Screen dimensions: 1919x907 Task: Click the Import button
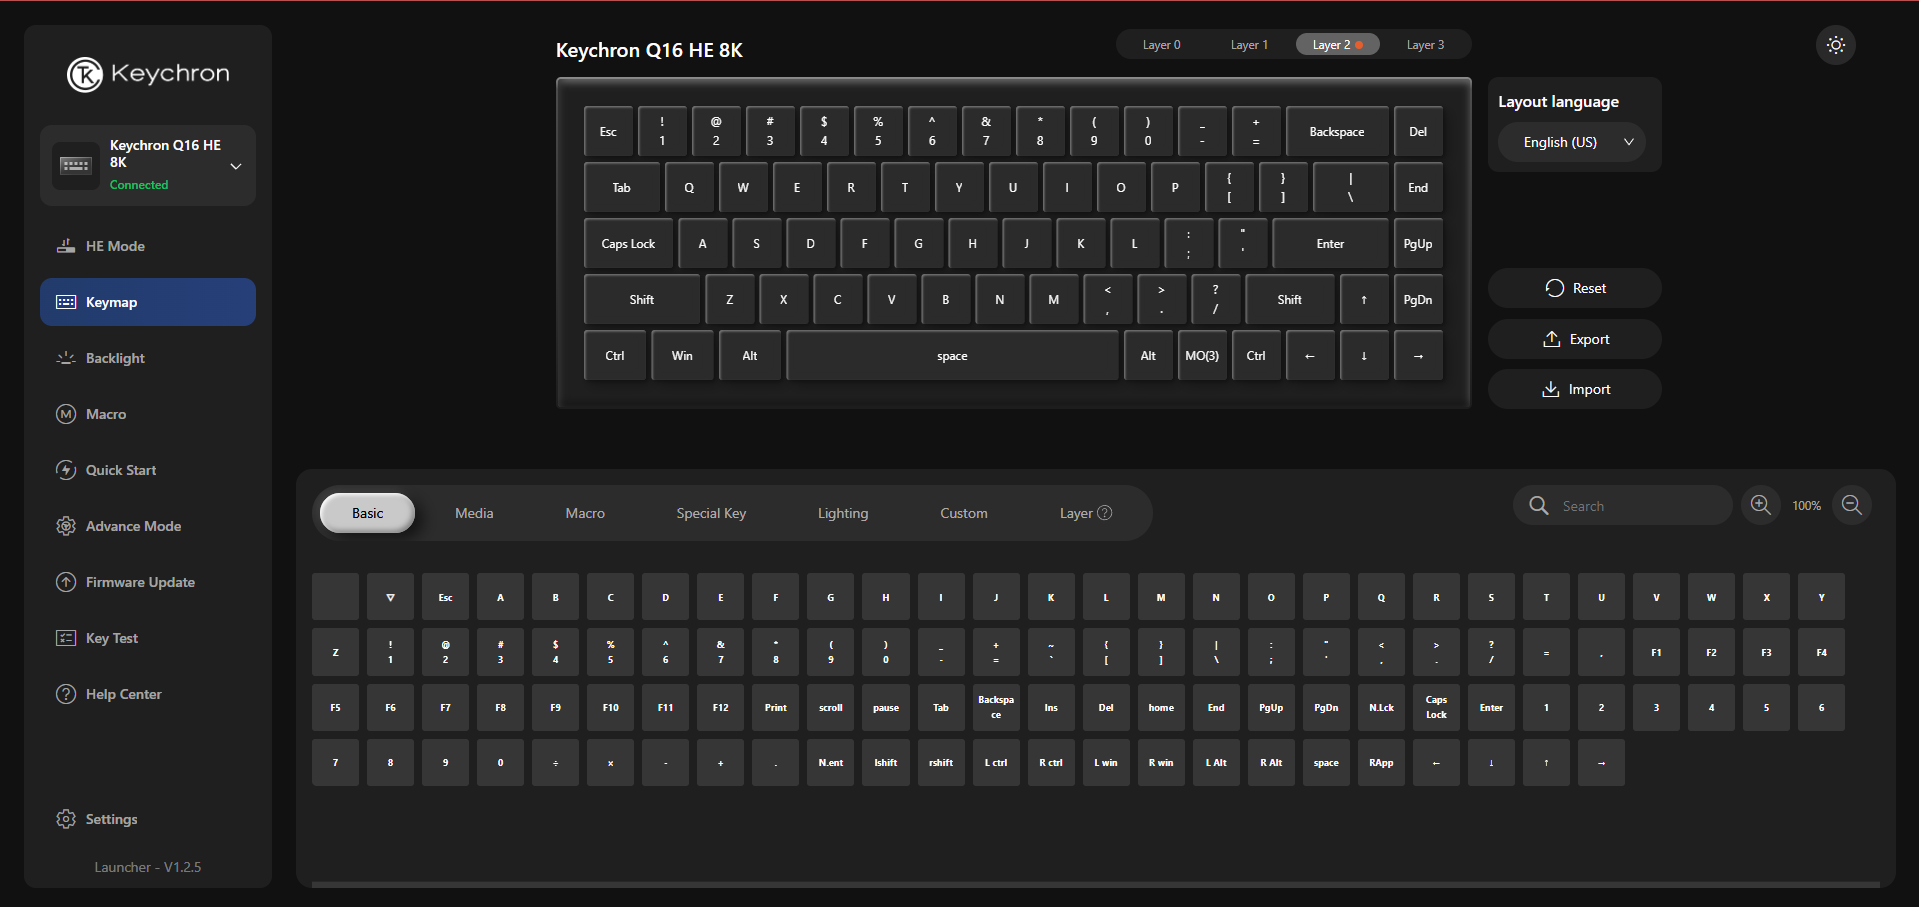coord(1575,389)
